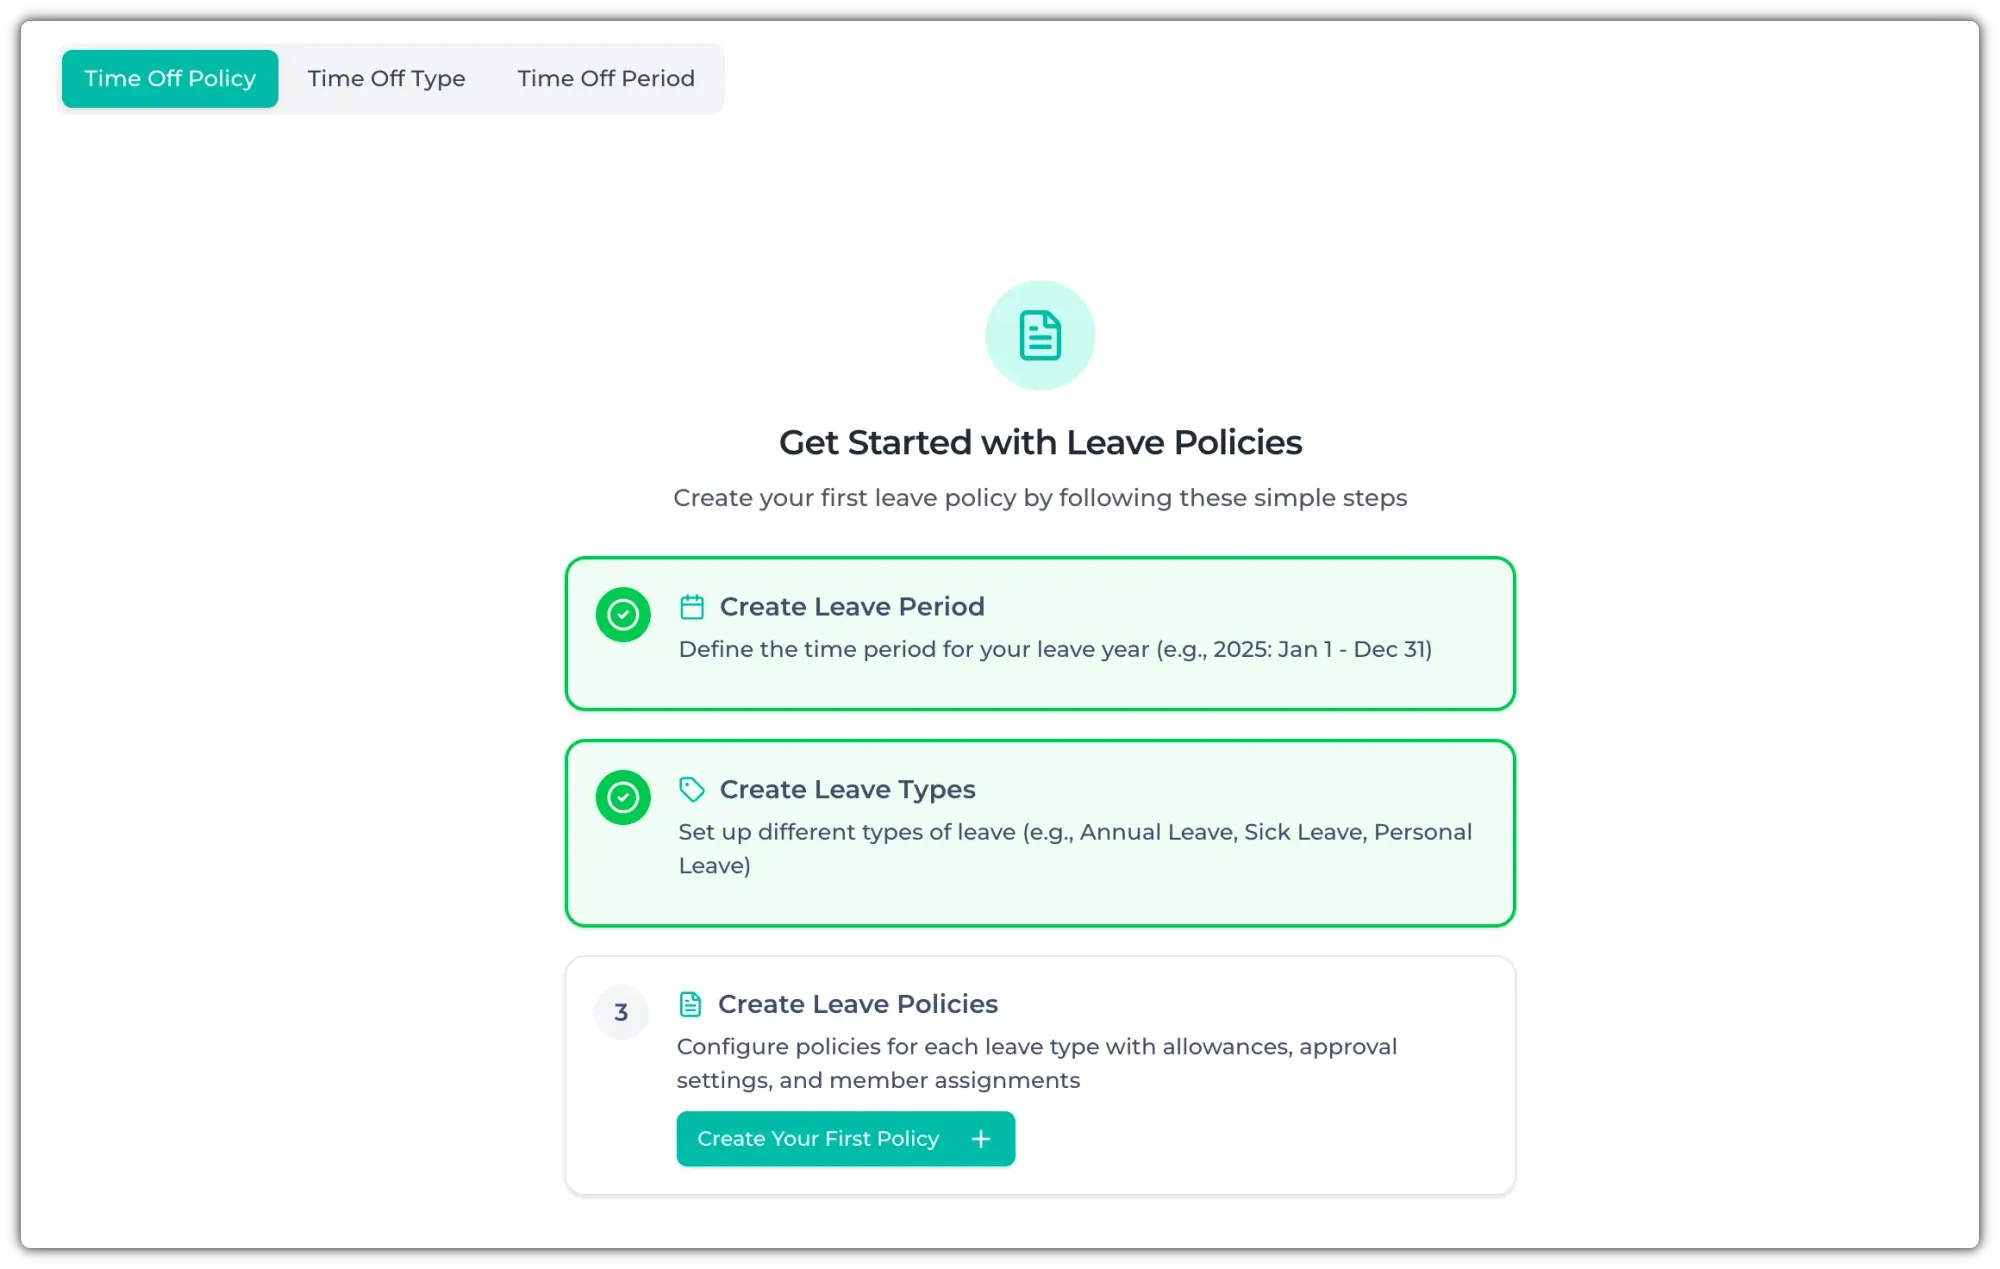Click the subtitle about following simple steps
Image resolution: width=2000 pixels, height=1269 pixels.
click(1040, 498)
